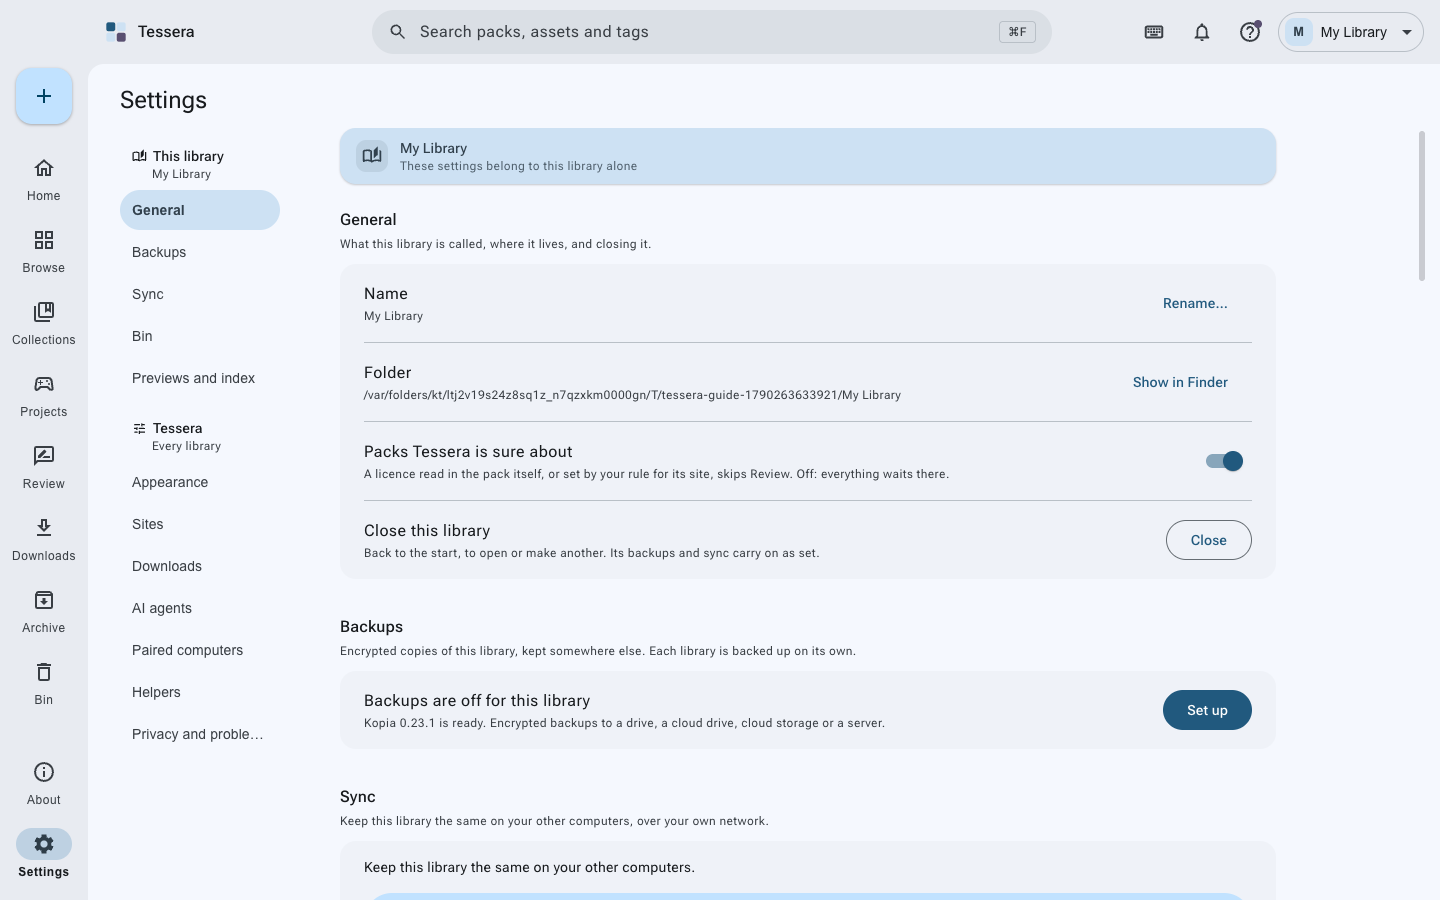Screen dimensions: 1440x900
Task: Click the "Close this library" label
Action: [427, 531]
